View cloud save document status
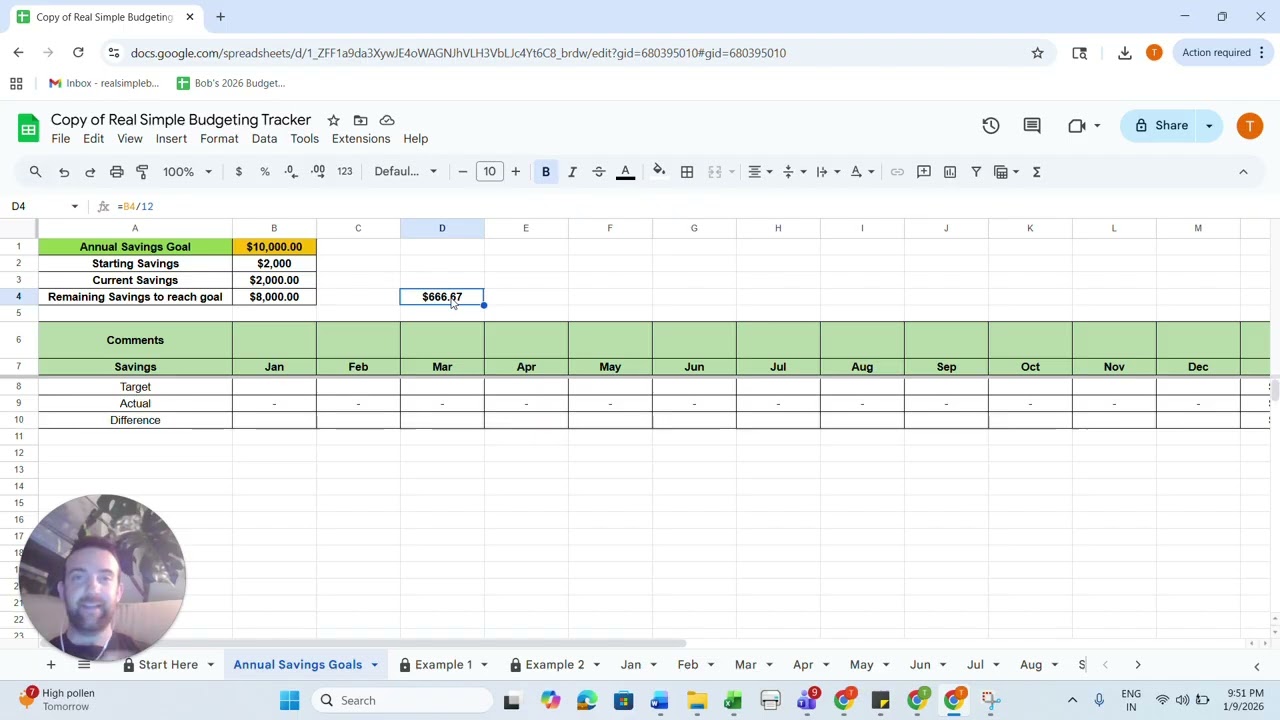 tap(387, 120)
